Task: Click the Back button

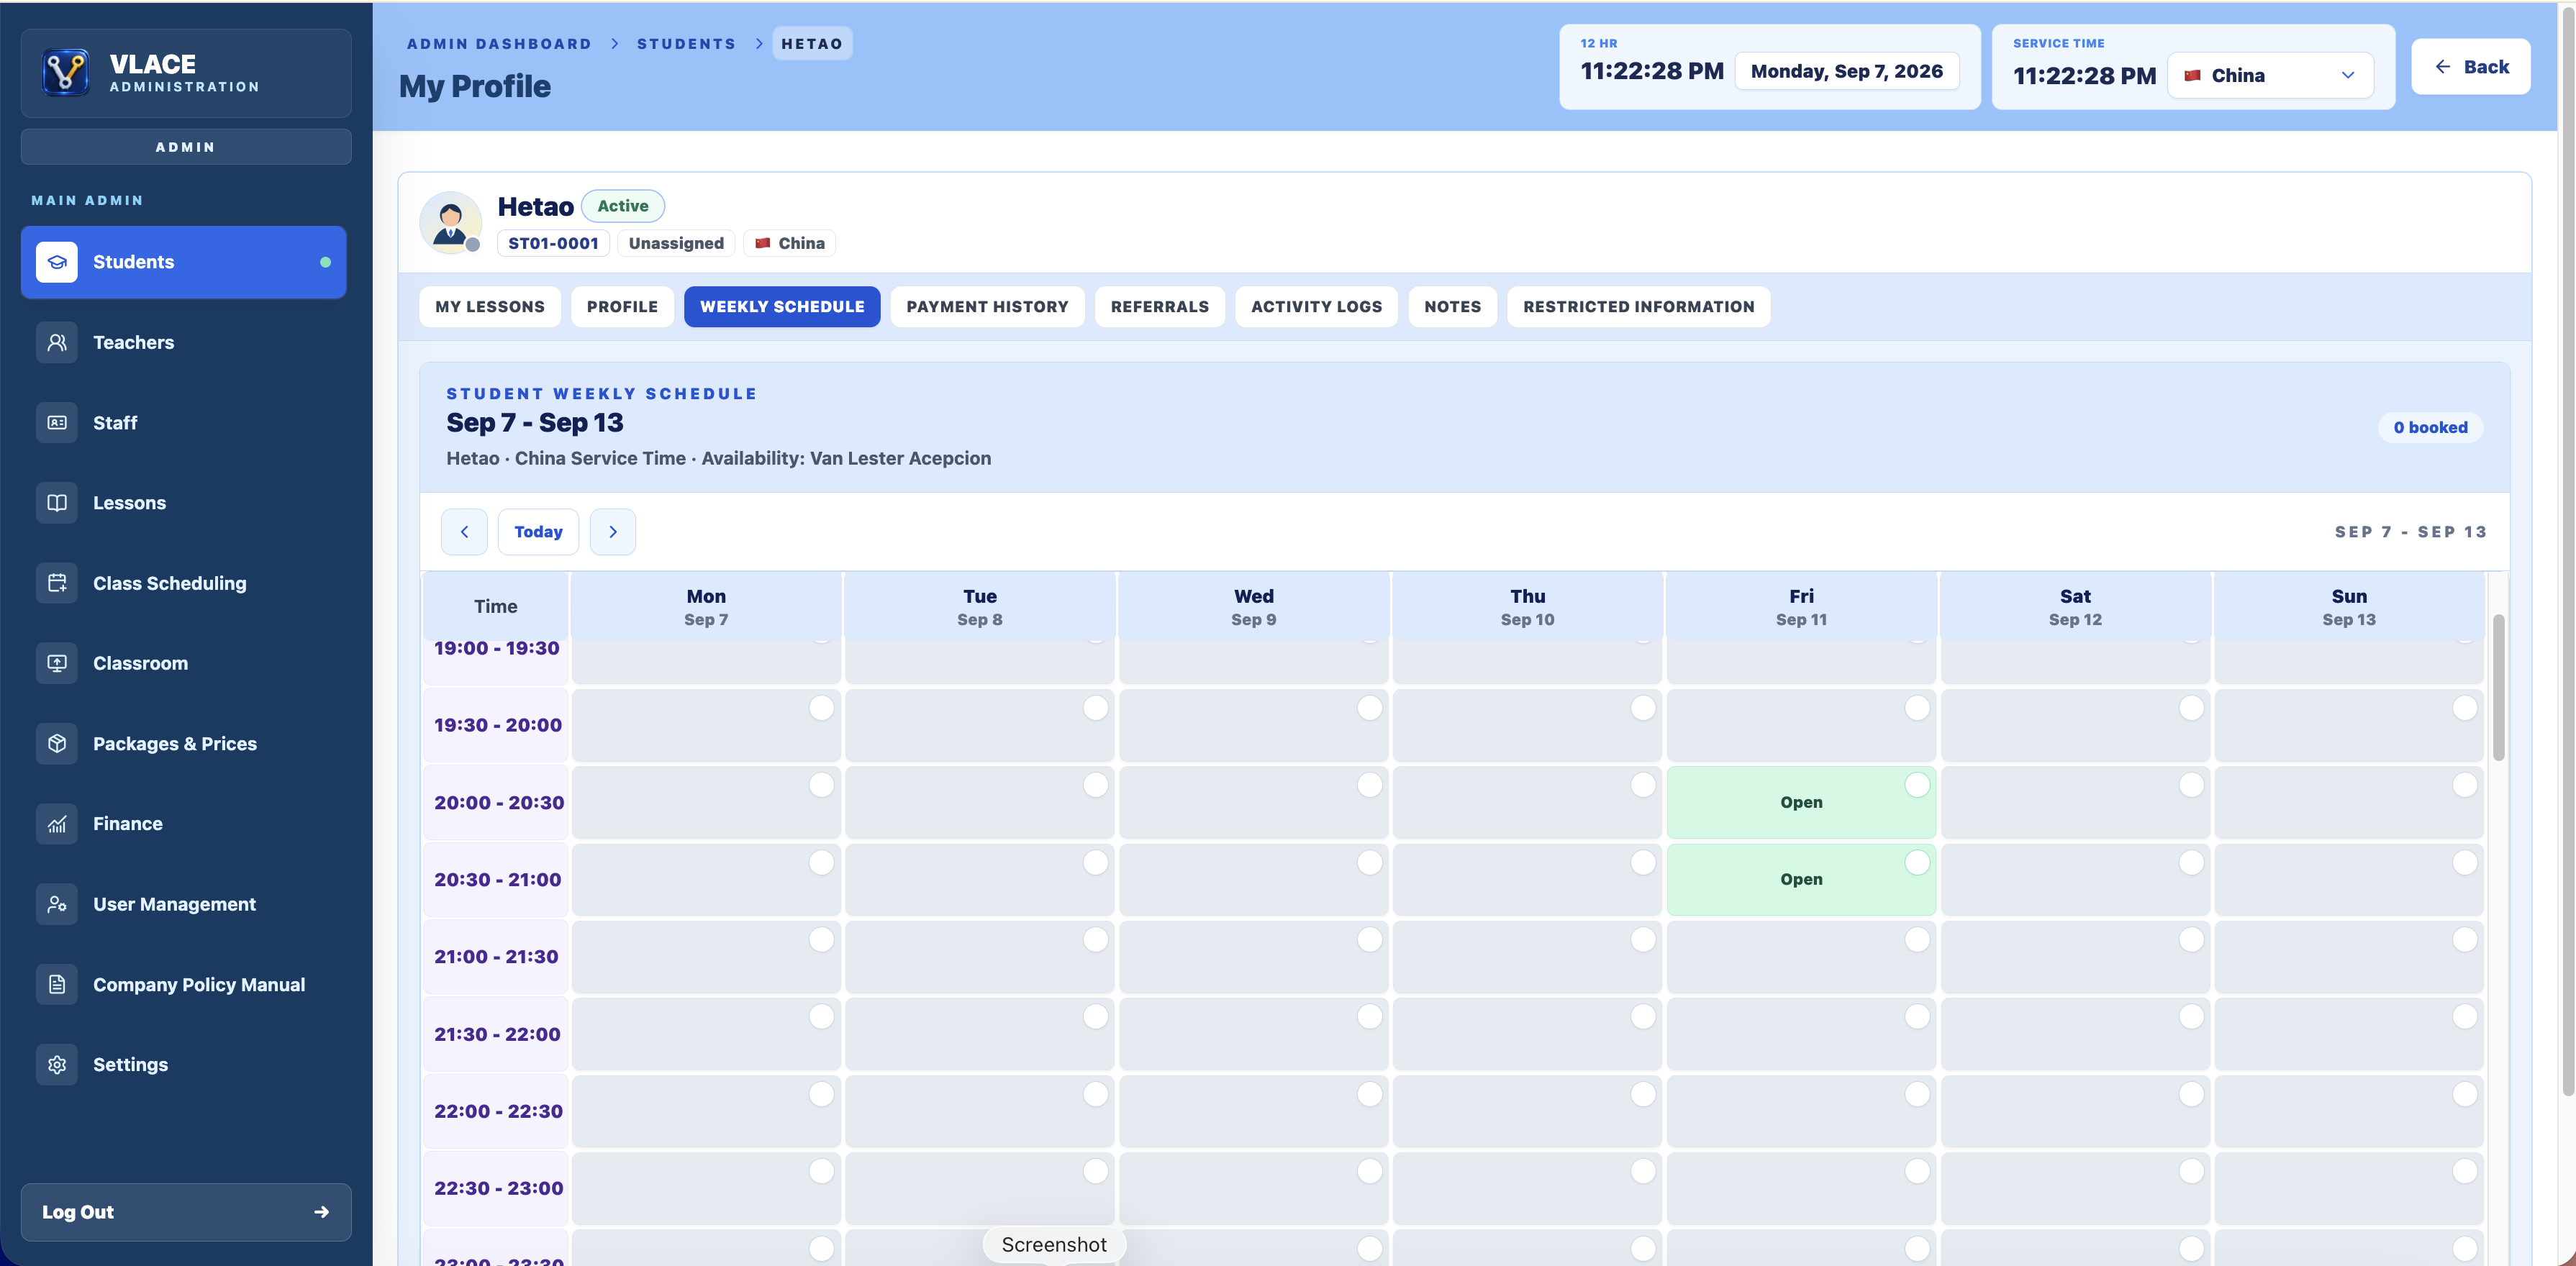Action: [x=2470, y=67]
